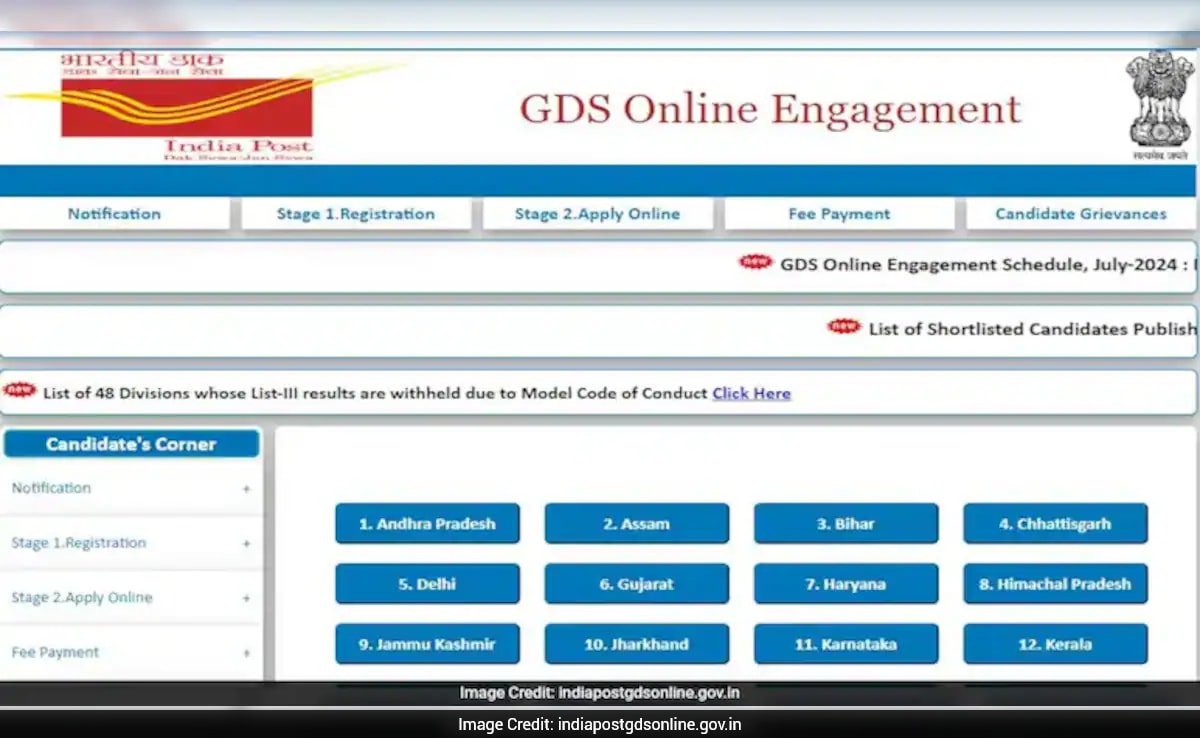Click the new badge beside 48 Divisions notice
The image size is (1200, 738).
coord(20,390)
